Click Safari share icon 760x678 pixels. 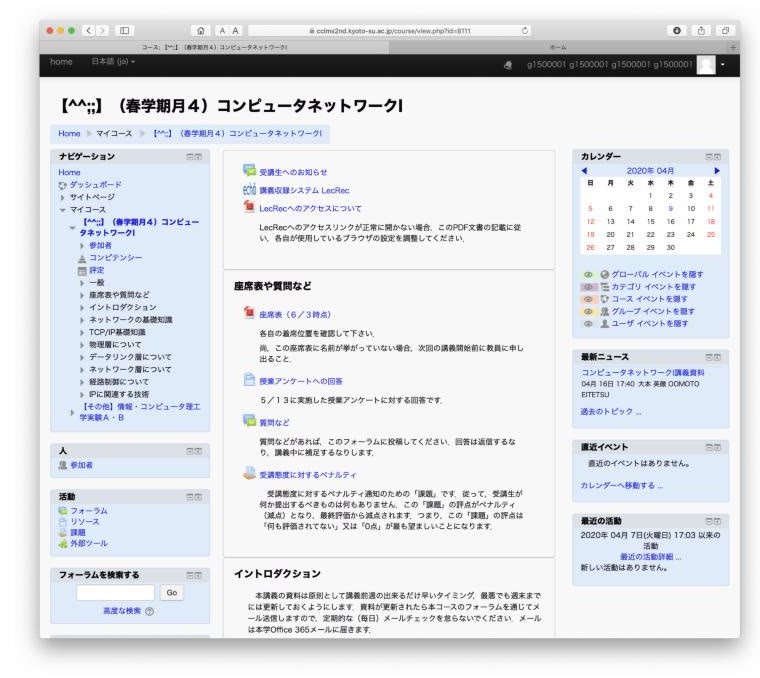click(x=701, y=31)
